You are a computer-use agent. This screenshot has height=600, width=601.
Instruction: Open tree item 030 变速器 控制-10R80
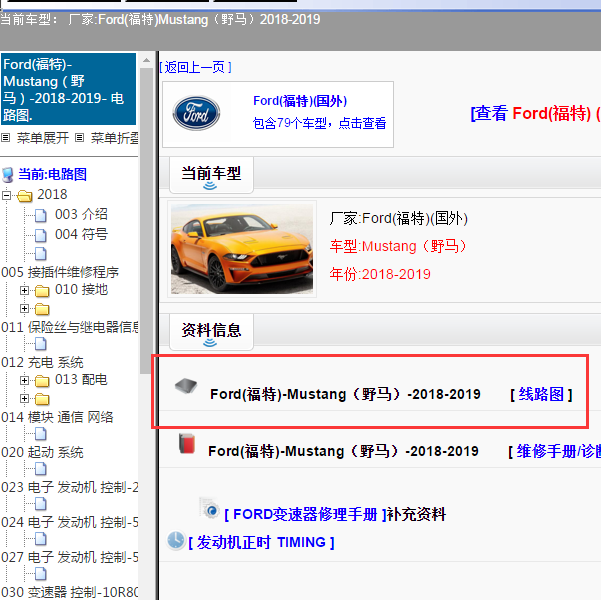[x=69, y=592]
